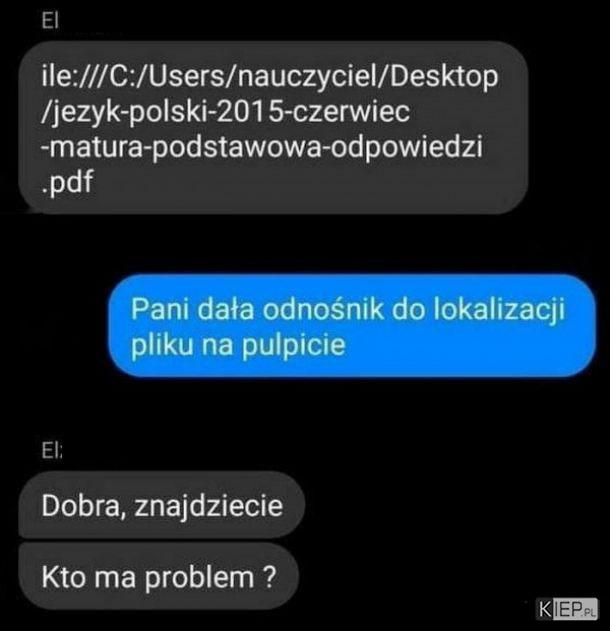Click the word 'problem' in last message

point(200,578)
